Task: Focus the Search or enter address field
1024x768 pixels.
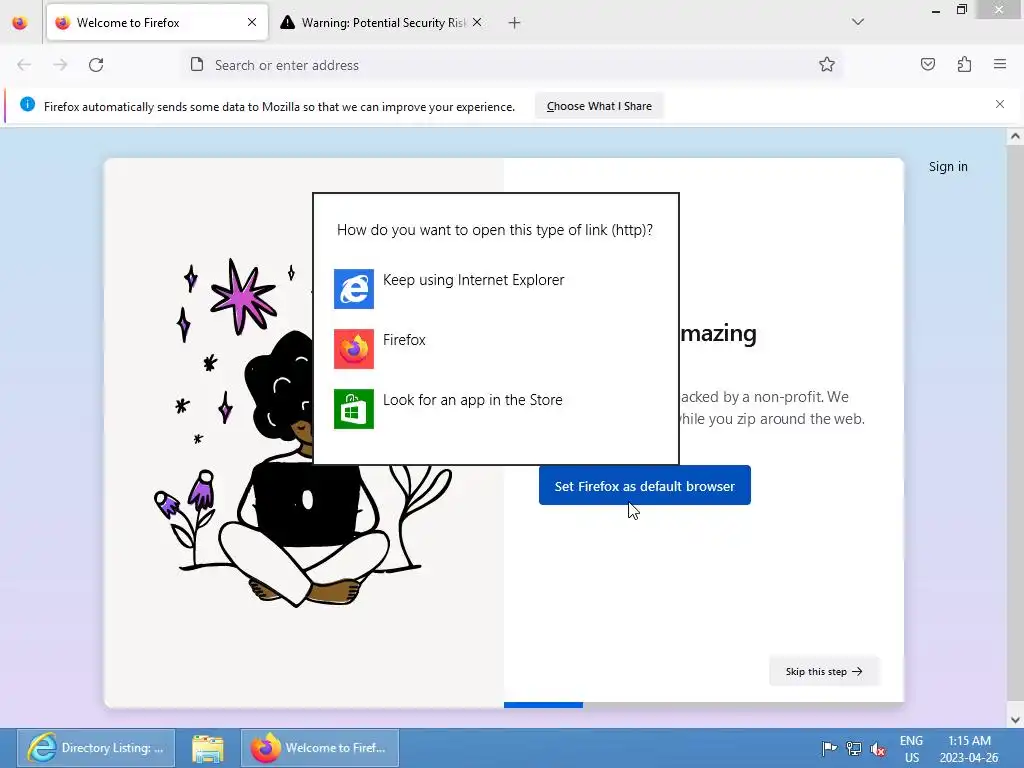Action: 511,65
